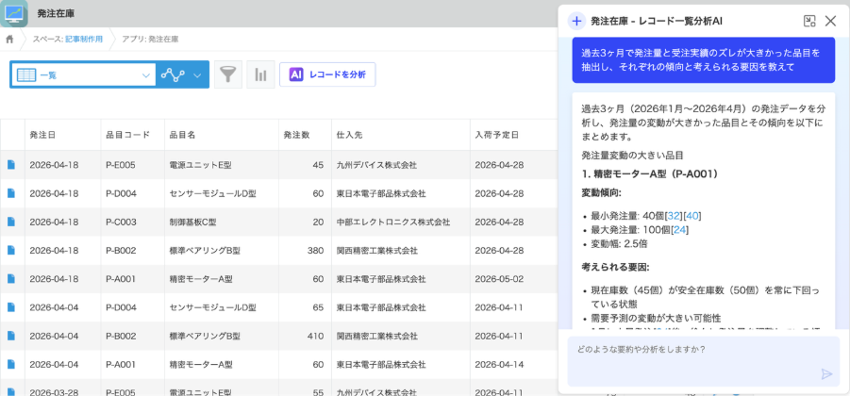Image resolution: width=850 pixels, height=396 pixels.
Task: Open reference link [24]
Action: (x=680, y=230)
